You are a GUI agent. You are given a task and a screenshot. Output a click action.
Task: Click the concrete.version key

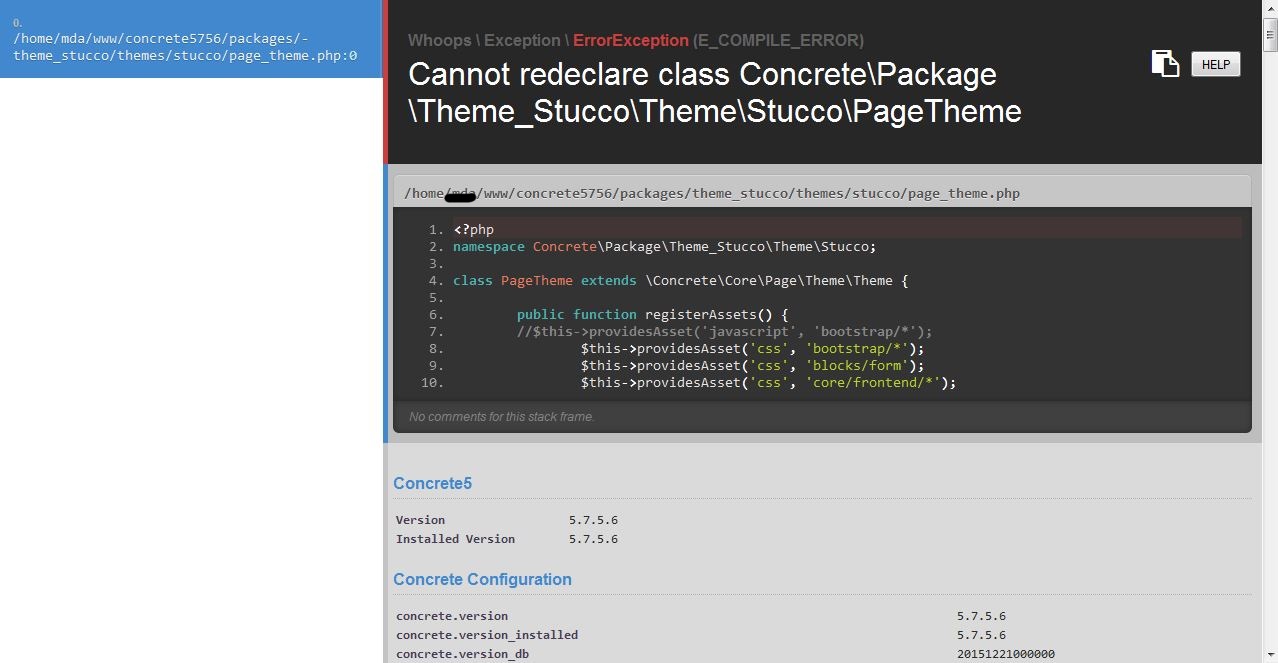pos(452,616)
